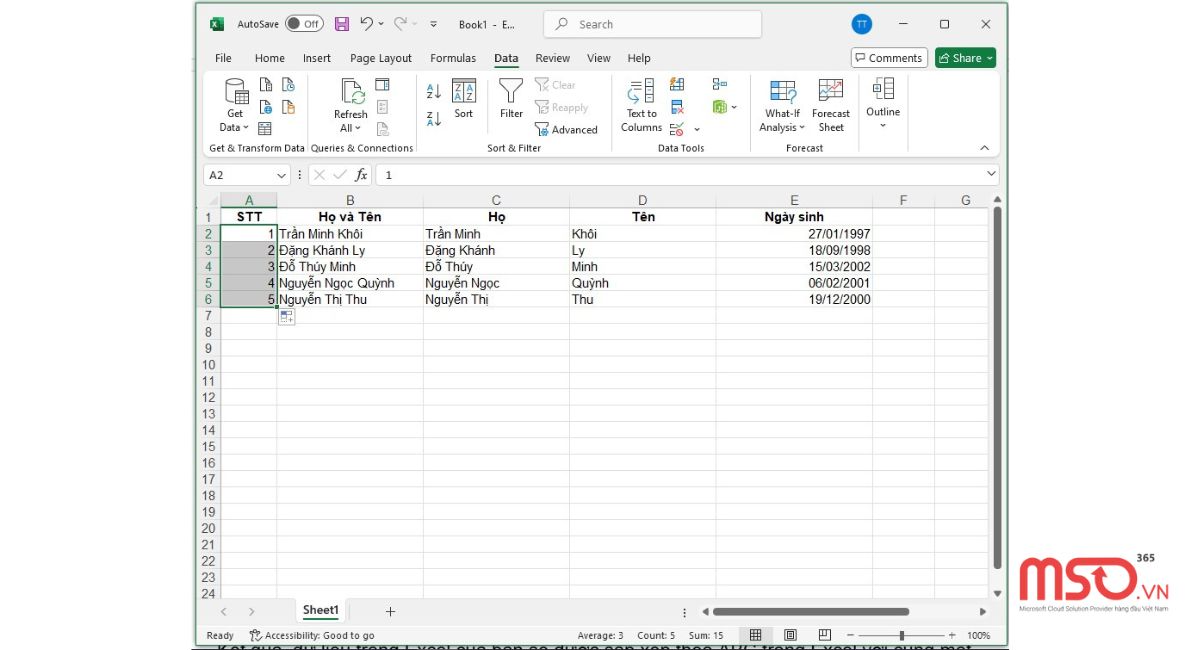The height and width of the screenshot is (650, 1200).
Task: Open the File menu tab
Action: 223,58
